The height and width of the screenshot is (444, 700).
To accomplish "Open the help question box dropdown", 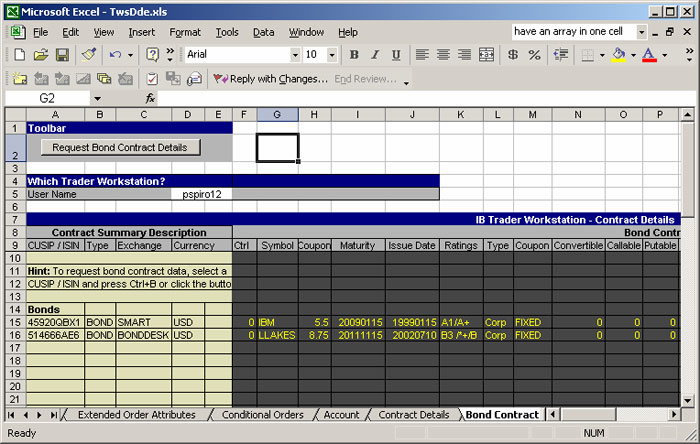I will pos(642,32).
